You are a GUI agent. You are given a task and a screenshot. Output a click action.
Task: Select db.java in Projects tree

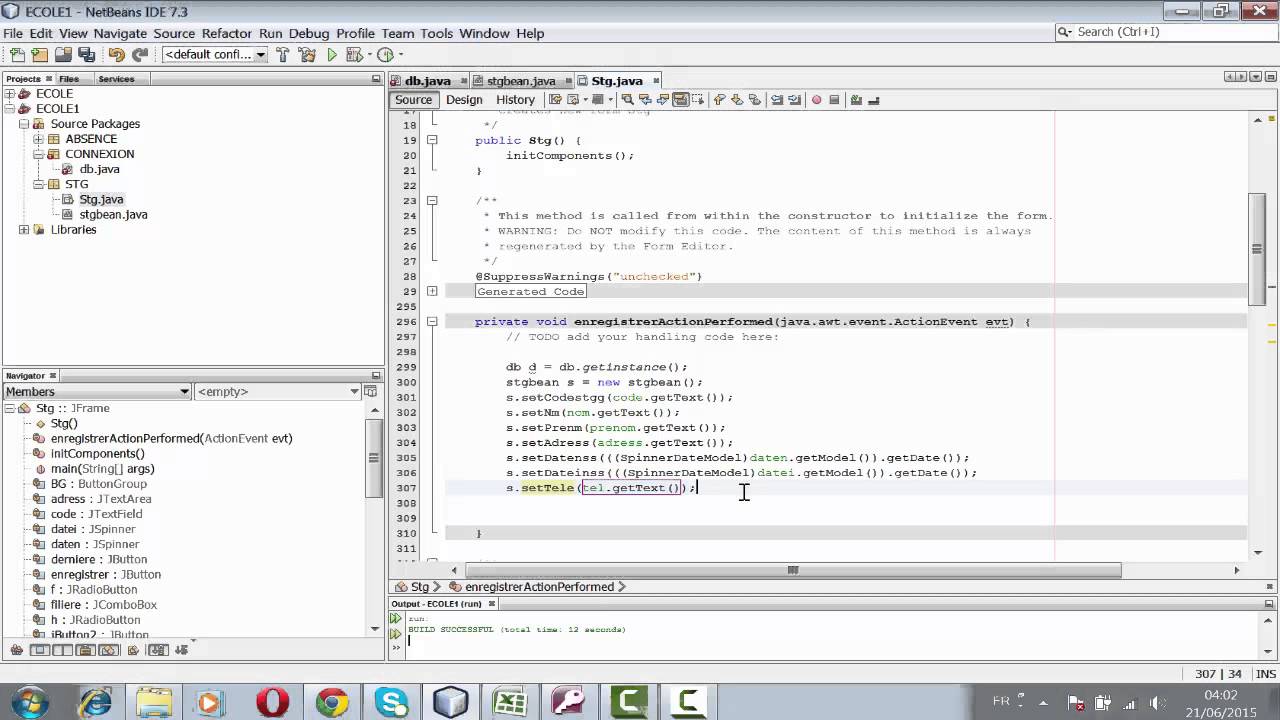[x=99, y=169]
